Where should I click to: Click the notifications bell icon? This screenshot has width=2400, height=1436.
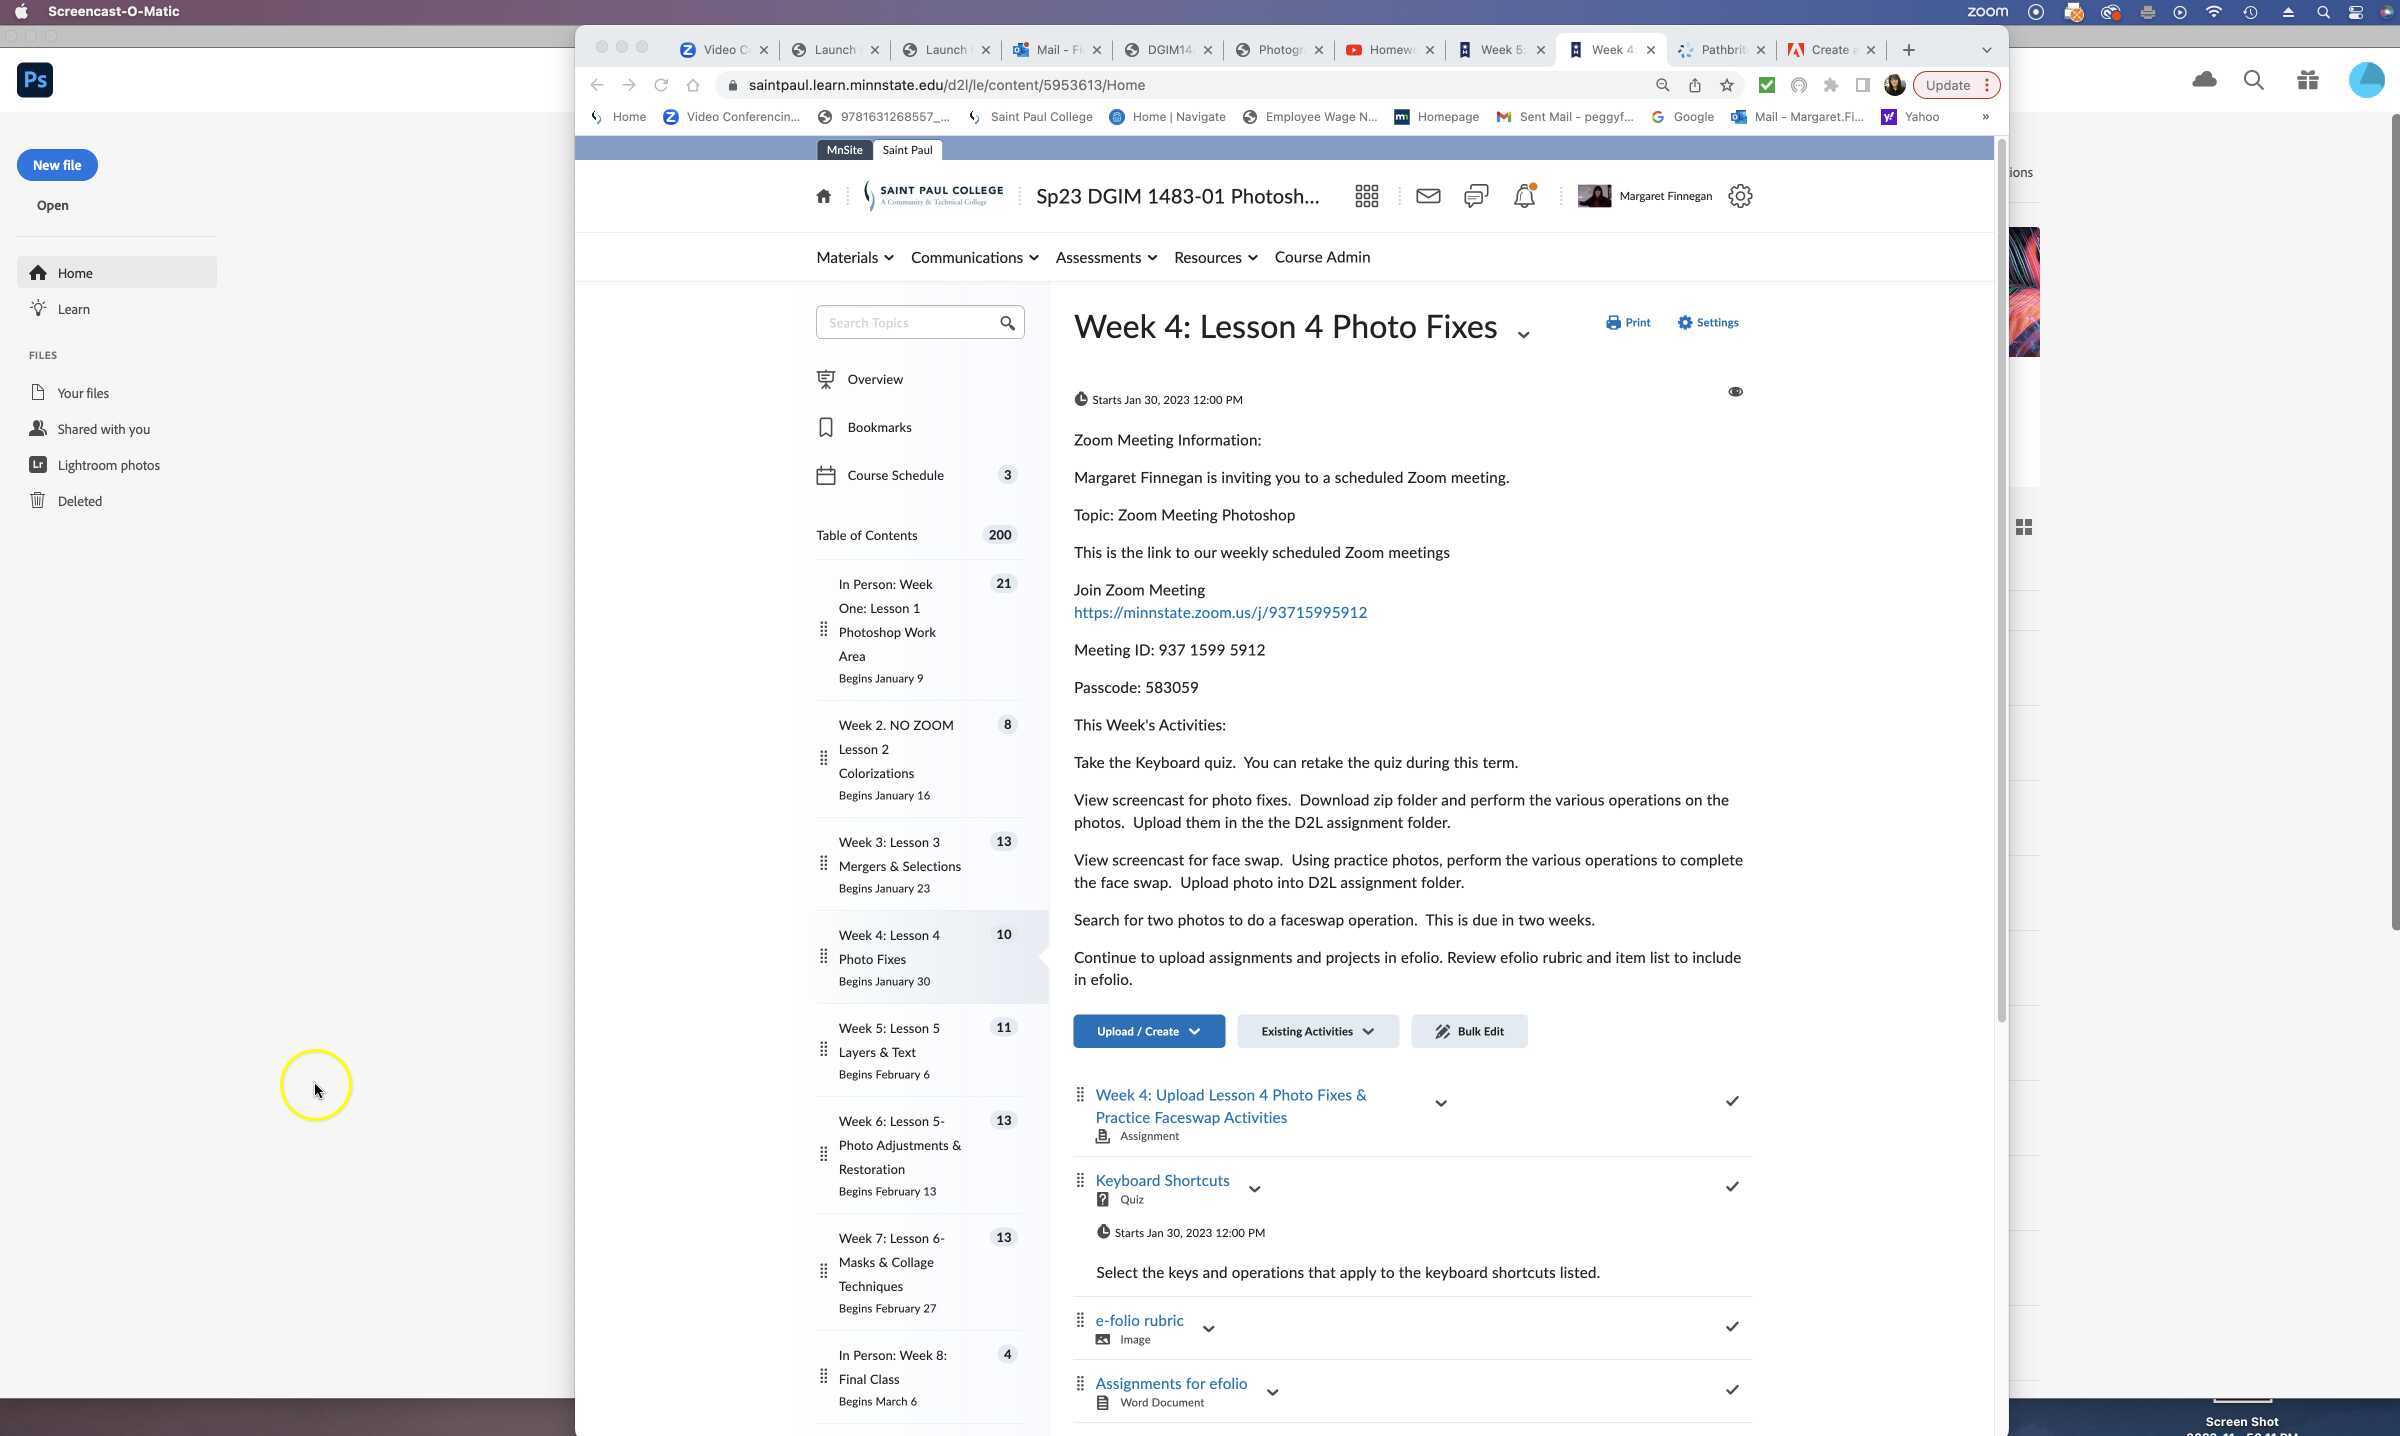tap(1523, 196)
